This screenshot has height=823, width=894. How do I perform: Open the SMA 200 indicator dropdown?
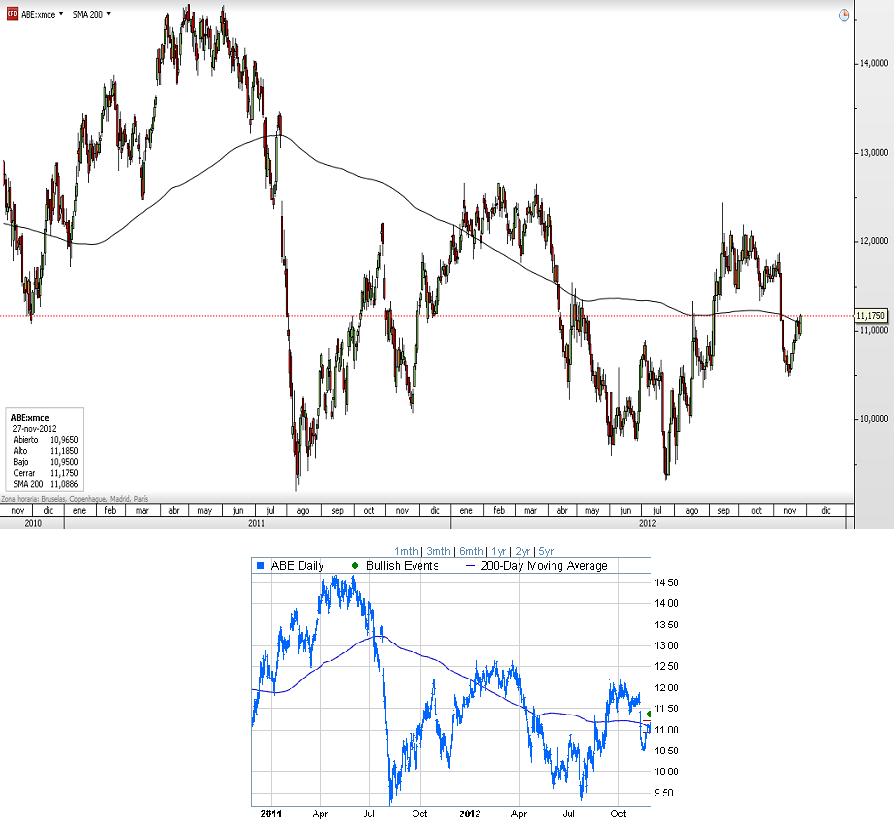tap(91, 15)
